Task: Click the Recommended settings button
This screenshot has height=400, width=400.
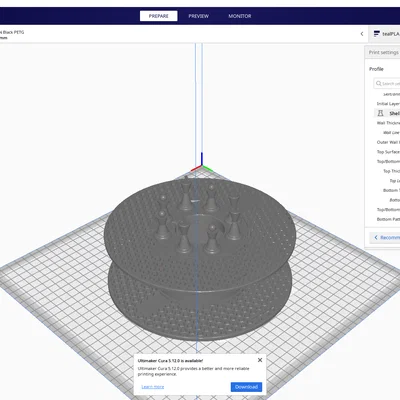Action: (x=385, y=238)
